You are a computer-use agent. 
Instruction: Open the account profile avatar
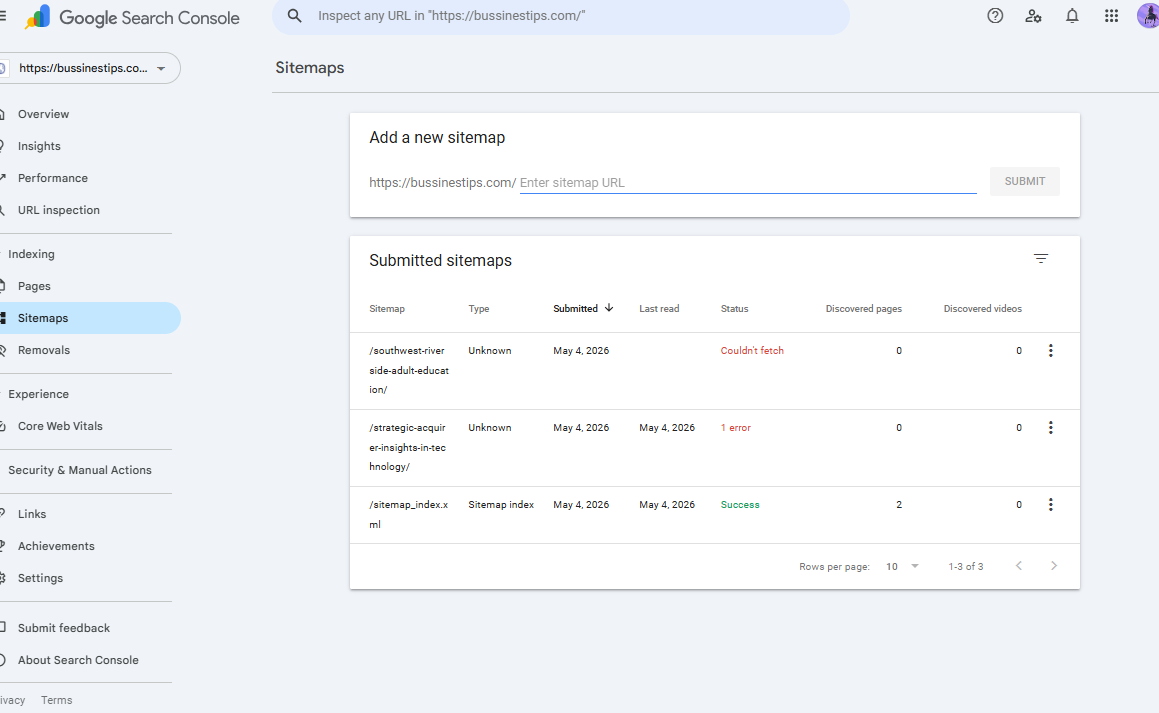tap(1148, 16)
